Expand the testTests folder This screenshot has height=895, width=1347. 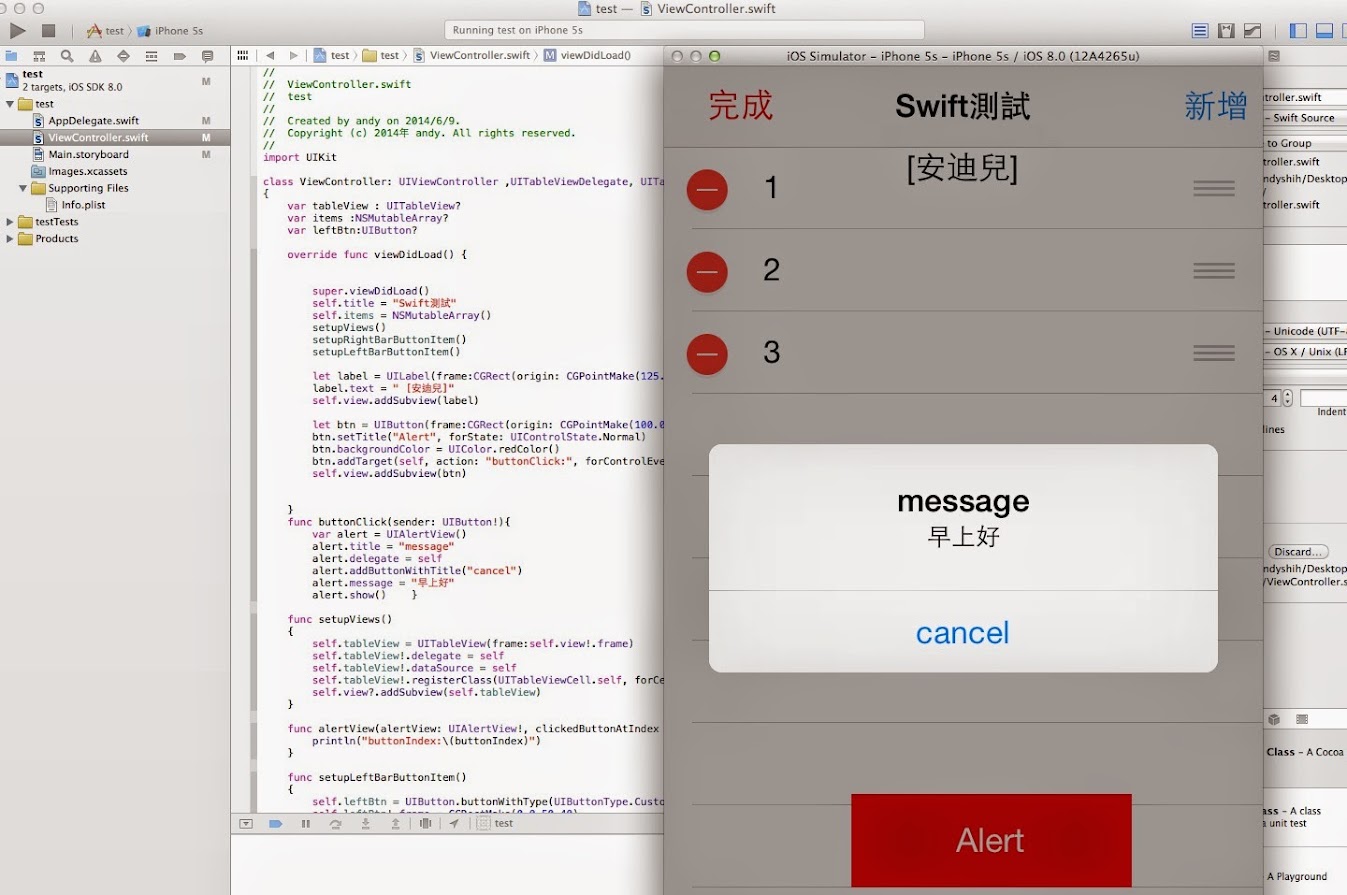click(x=11, y=222)
